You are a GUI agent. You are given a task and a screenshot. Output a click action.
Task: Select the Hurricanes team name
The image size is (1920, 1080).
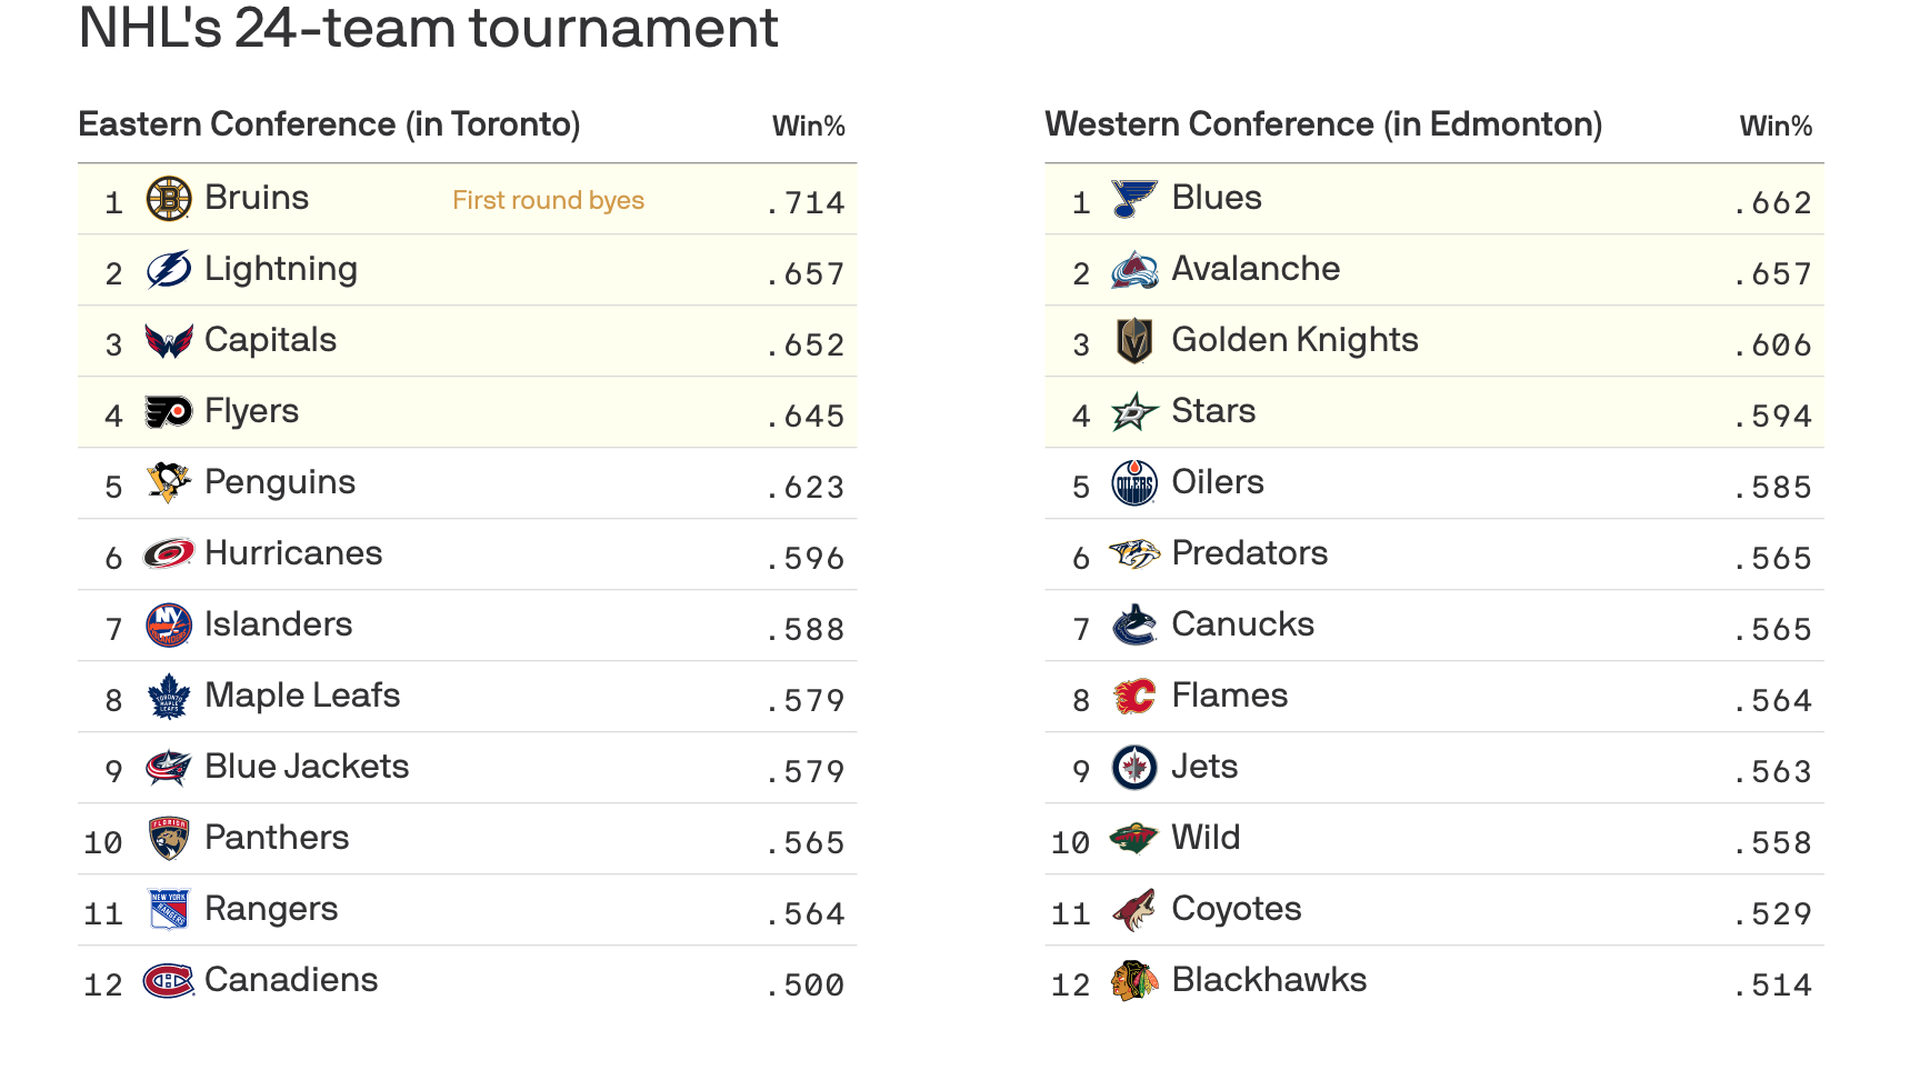(293, 553)
